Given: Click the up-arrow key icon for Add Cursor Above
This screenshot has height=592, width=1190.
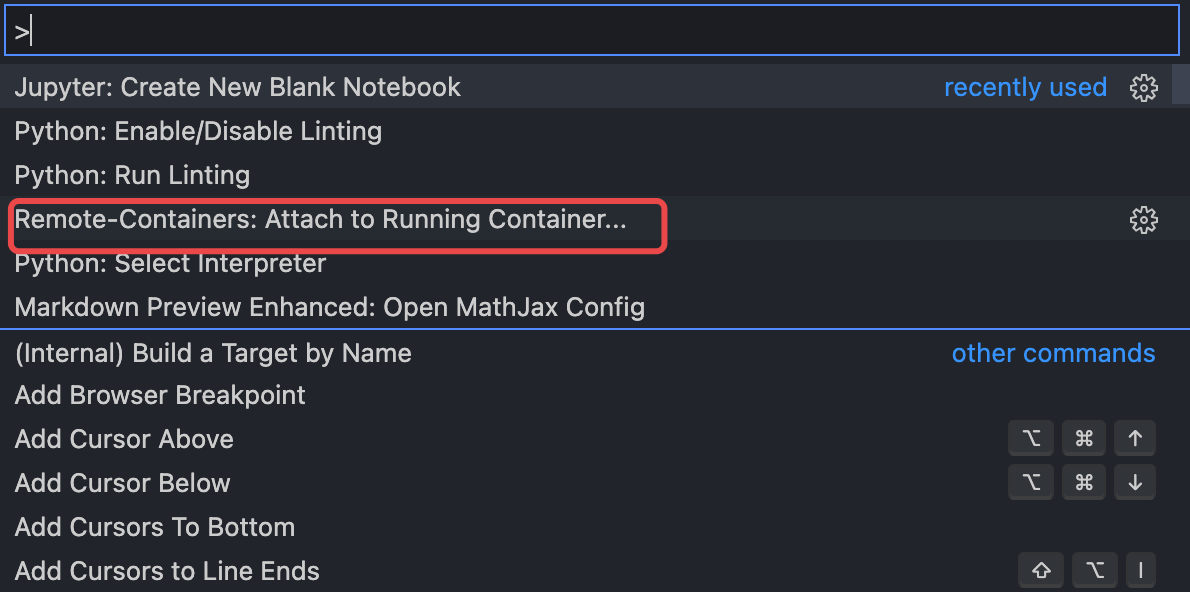Looking at the screenshot, I should click(1135, 438).
